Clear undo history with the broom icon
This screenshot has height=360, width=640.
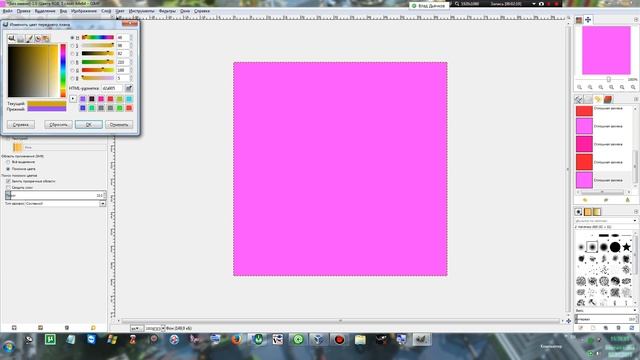point(627,200)
